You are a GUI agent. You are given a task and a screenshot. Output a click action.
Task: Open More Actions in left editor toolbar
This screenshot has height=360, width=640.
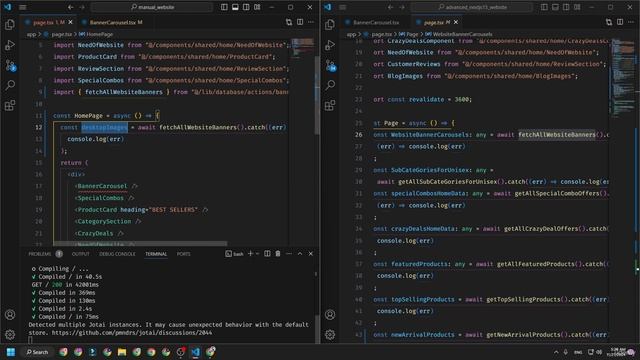pos(311,22)
